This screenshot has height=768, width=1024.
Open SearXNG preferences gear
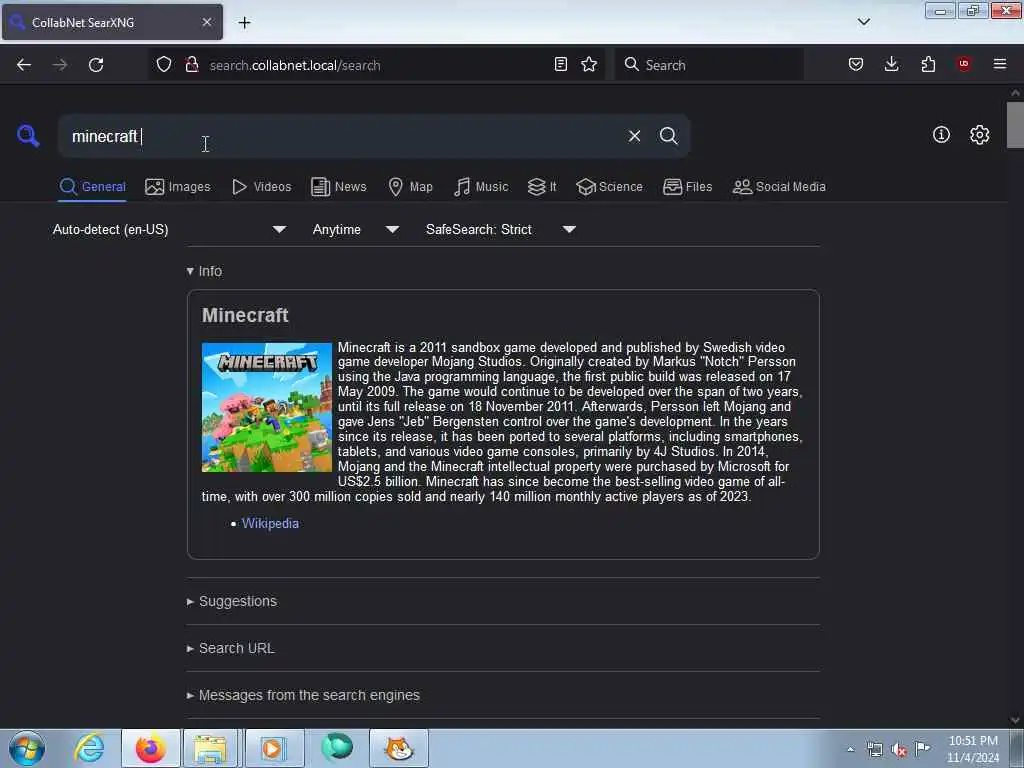(979, 135)
